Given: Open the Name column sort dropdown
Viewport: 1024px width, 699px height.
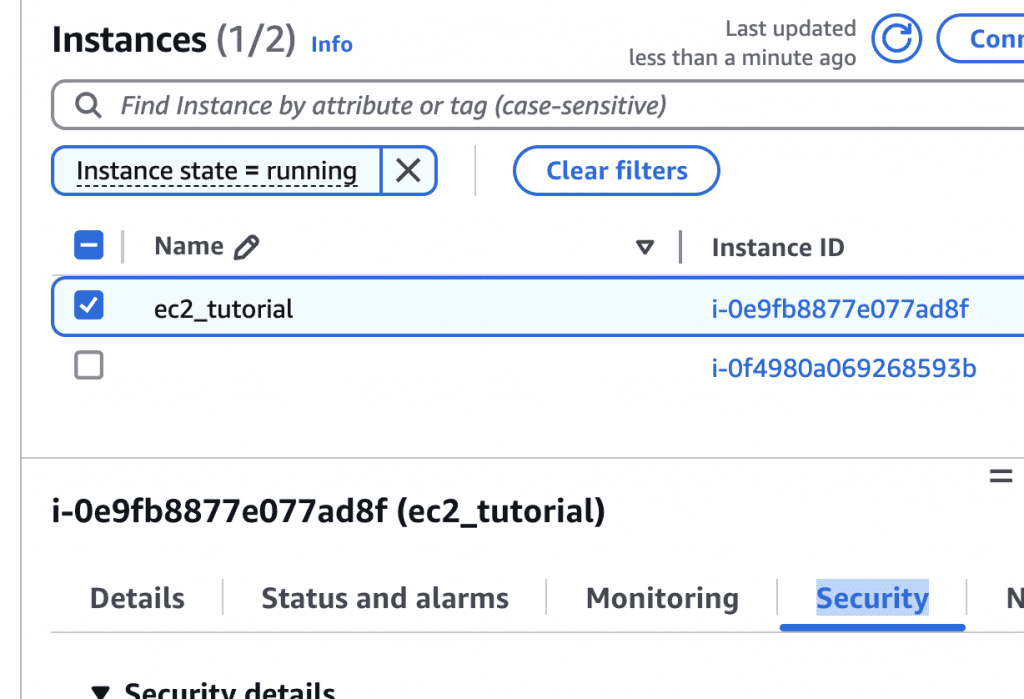Looking at the screenshot, I should [646, 246].
